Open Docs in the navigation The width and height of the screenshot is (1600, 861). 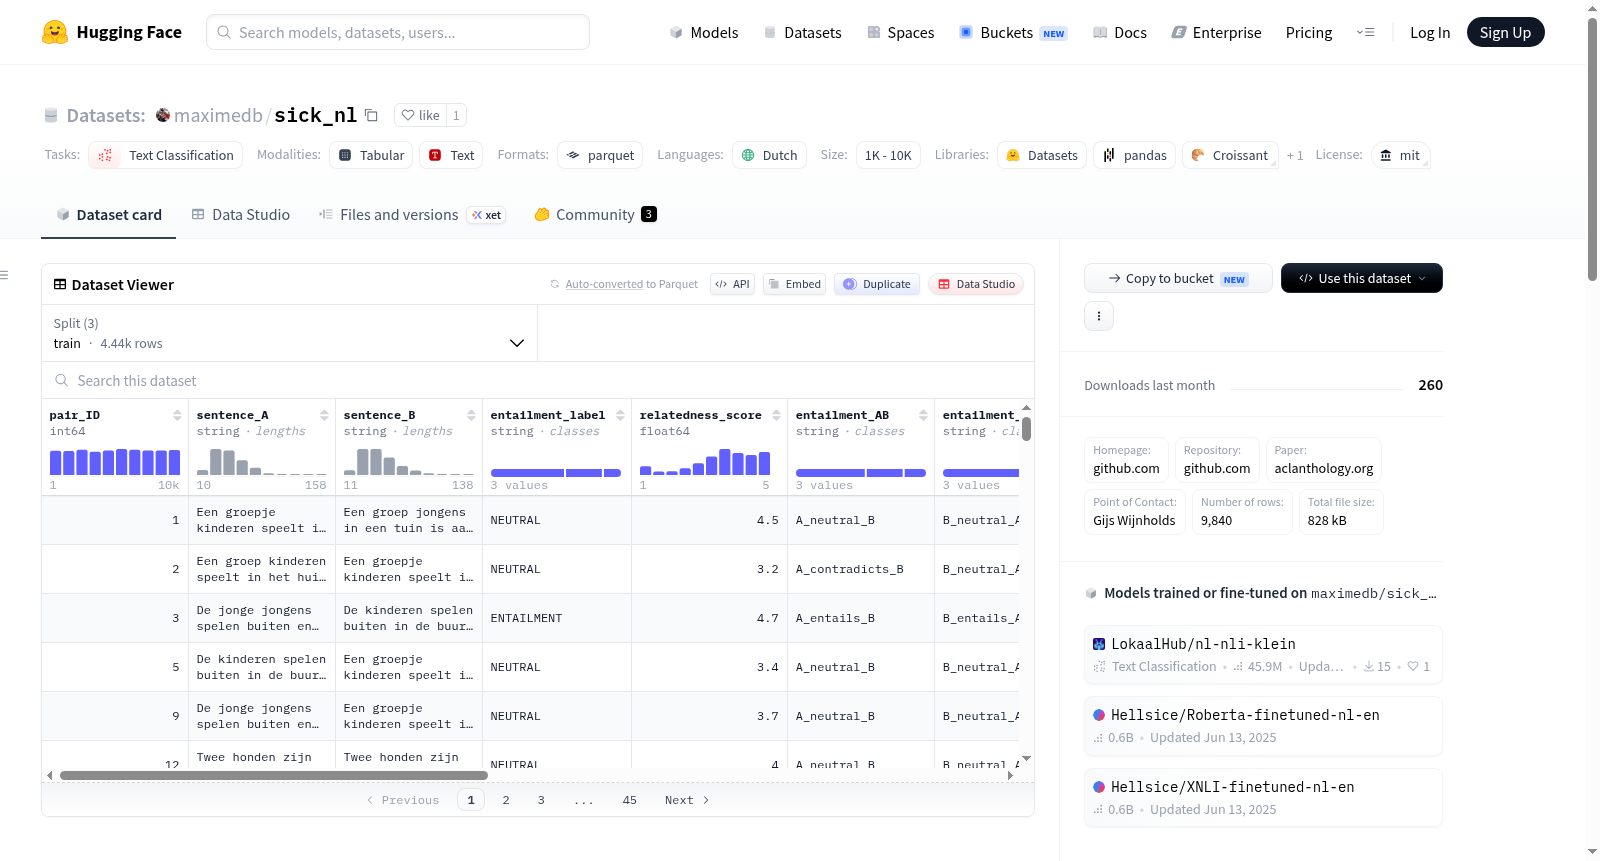[x=1120, y=33]
